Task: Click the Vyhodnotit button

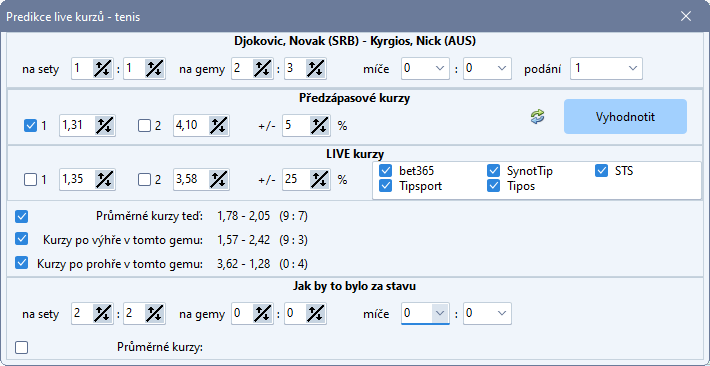Action: [625, 117]
